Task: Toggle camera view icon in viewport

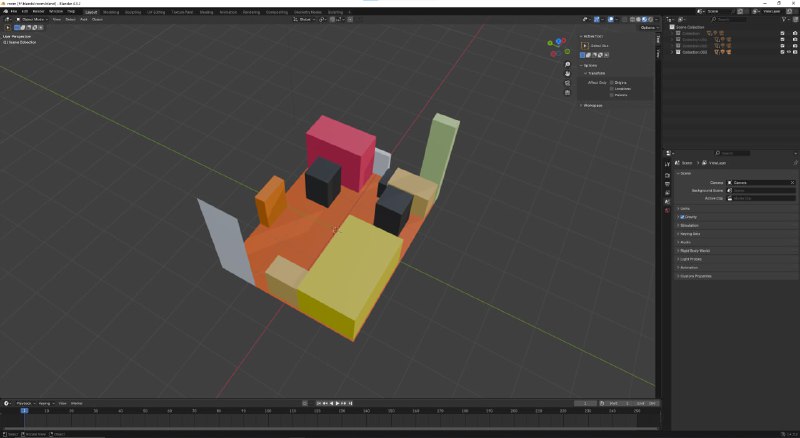Action: tap(567, 83)
